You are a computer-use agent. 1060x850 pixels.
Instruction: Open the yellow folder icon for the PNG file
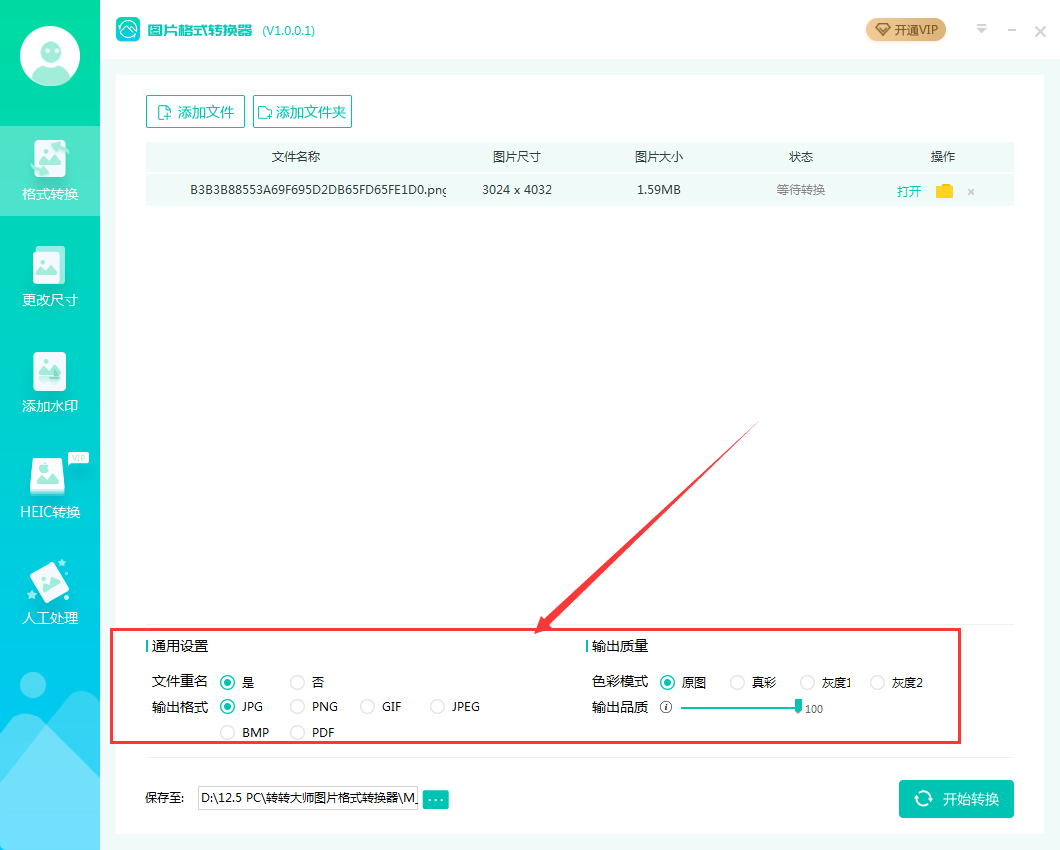pos(944,190)
